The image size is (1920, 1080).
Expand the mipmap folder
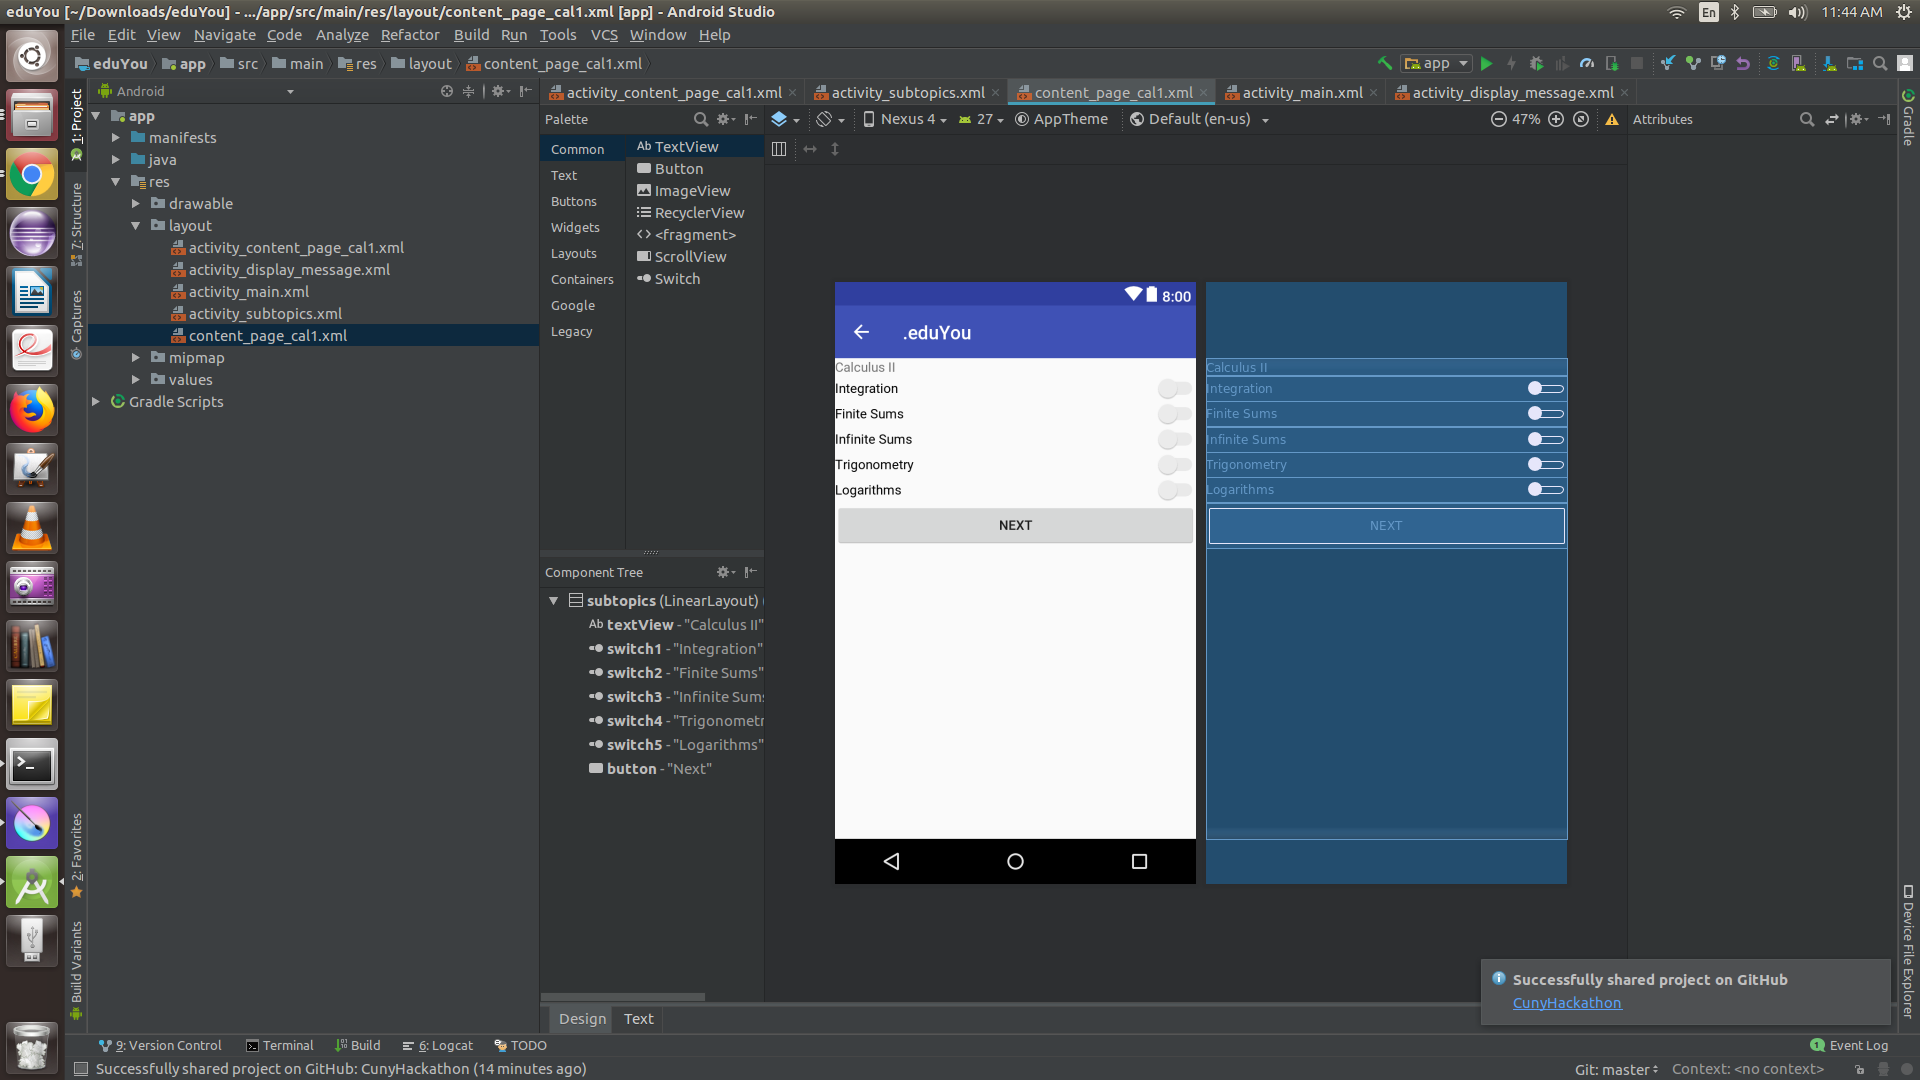pos(136,358)
